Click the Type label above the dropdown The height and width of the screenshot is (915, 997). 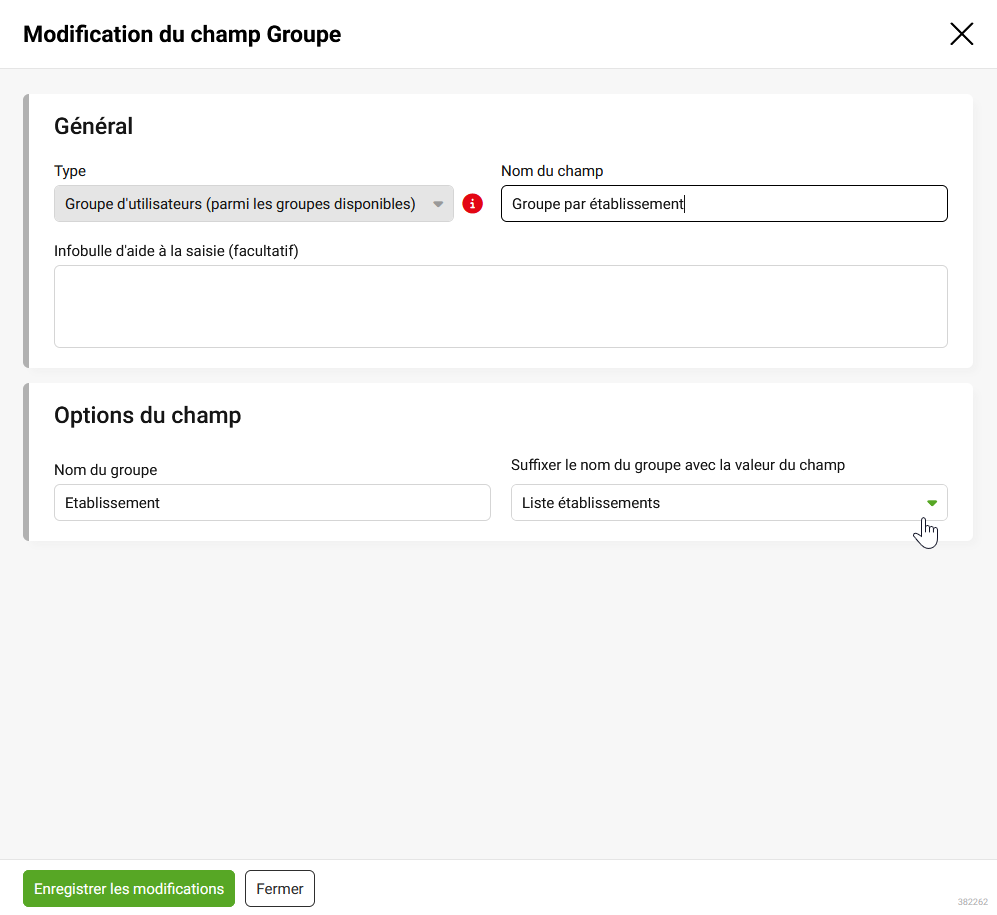click(x=70, y=171)
